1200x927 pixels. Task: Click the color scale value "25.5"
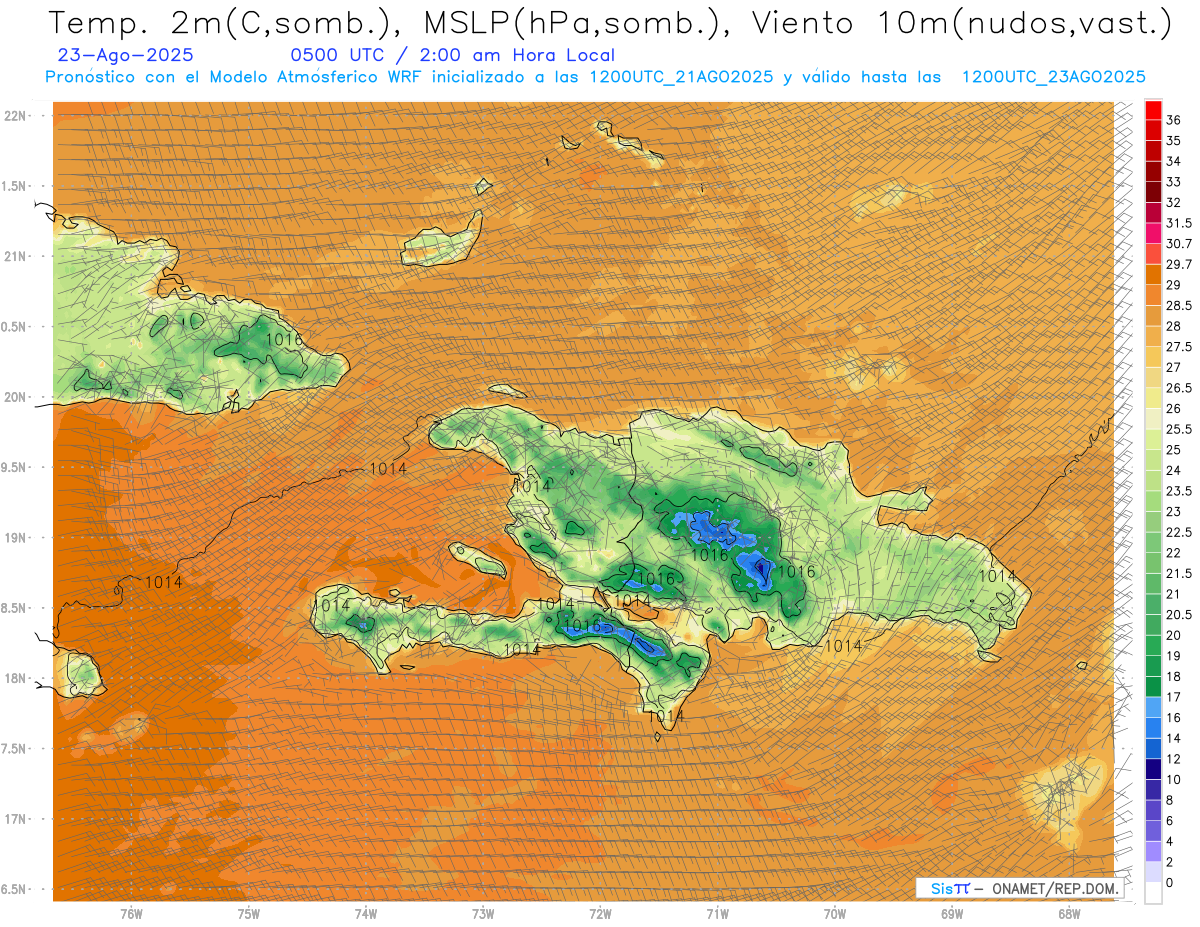1179,429
